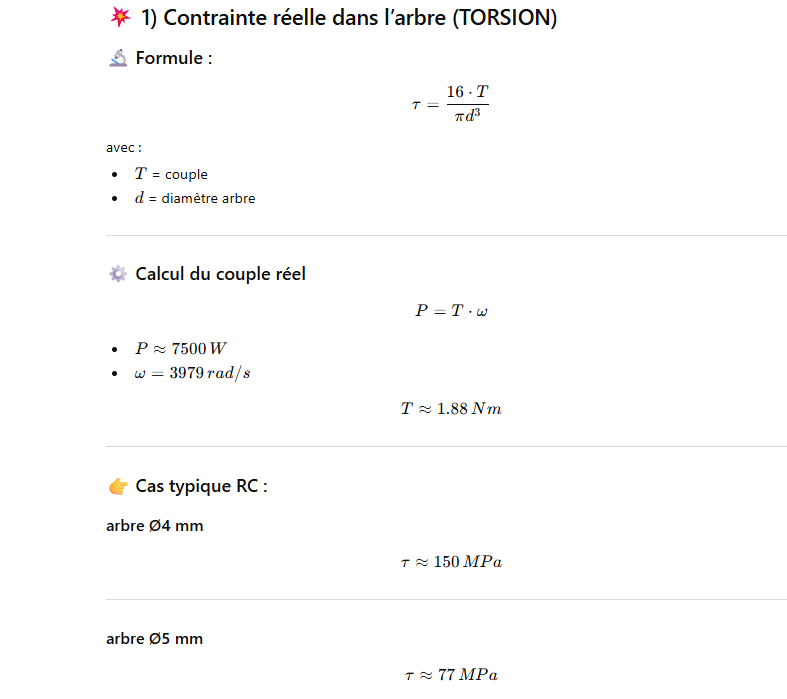Click the result "τ ≈ 150 MPa"
787x699 pixels.
click(x=451, y=562)
